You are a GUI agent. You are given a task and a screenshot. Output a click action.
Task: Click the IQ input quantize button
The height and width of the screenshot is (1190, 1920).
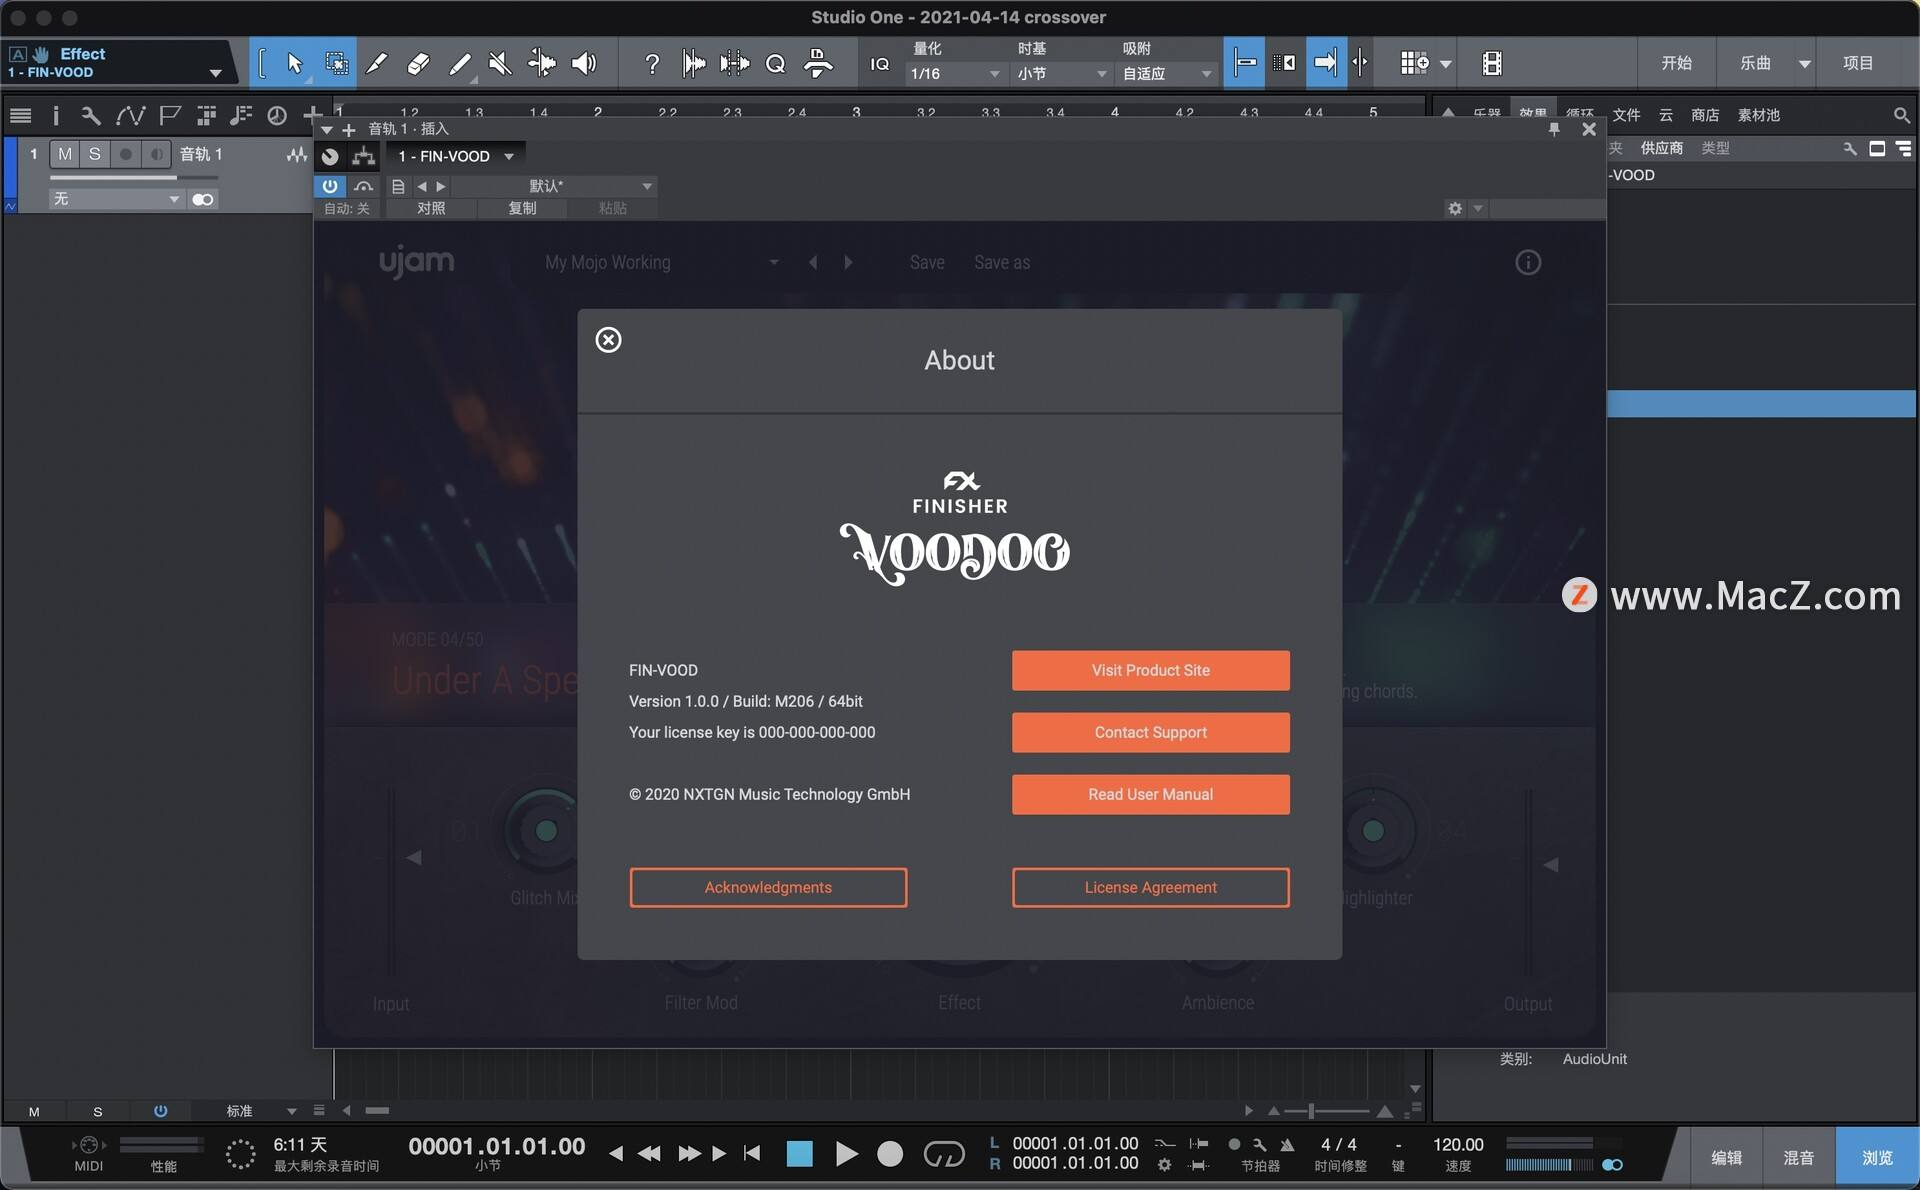(x=879, y=64)
